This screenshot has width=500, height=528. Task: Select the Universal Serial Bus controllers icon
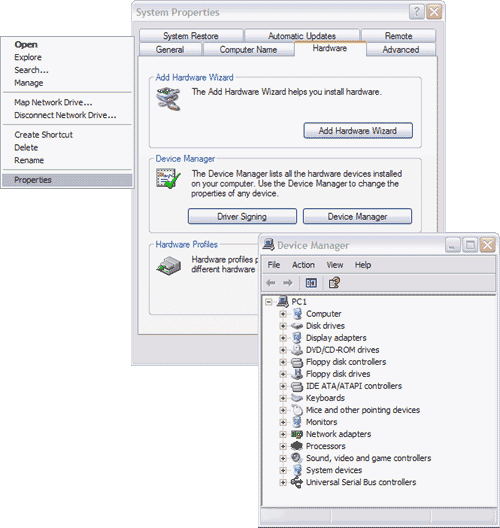[x=297, y=482]
